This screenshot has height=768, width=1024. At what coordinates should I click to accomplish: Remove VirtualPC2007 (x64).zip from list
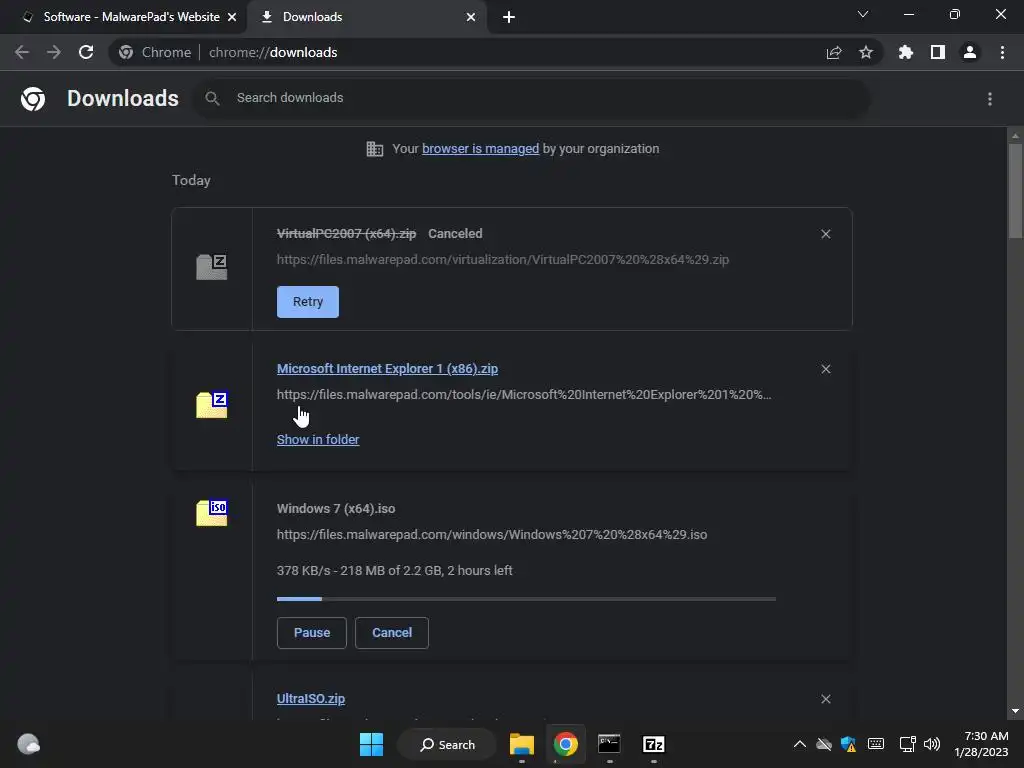(825, 234)
